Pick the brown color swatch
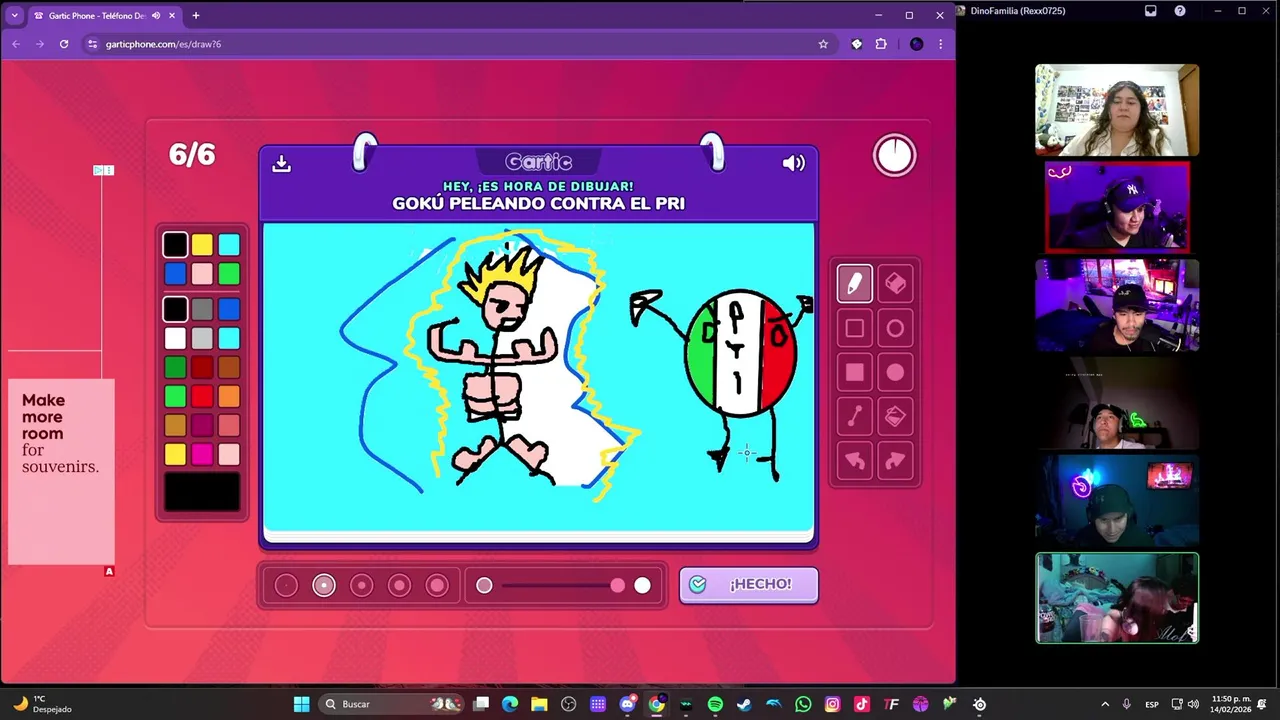The height and width of the screenshot is (720, 1280). point(229,368)
